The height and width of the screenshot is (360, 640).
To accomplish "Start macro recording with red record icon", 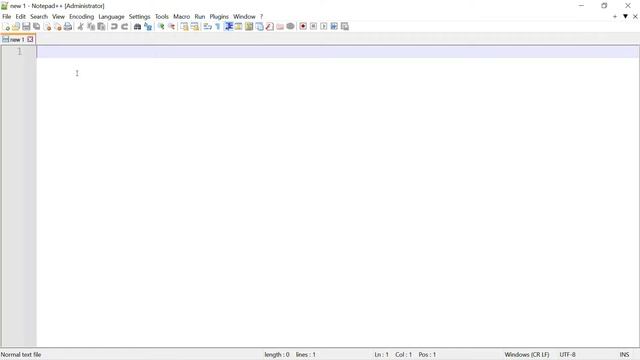I will point(303,27).
